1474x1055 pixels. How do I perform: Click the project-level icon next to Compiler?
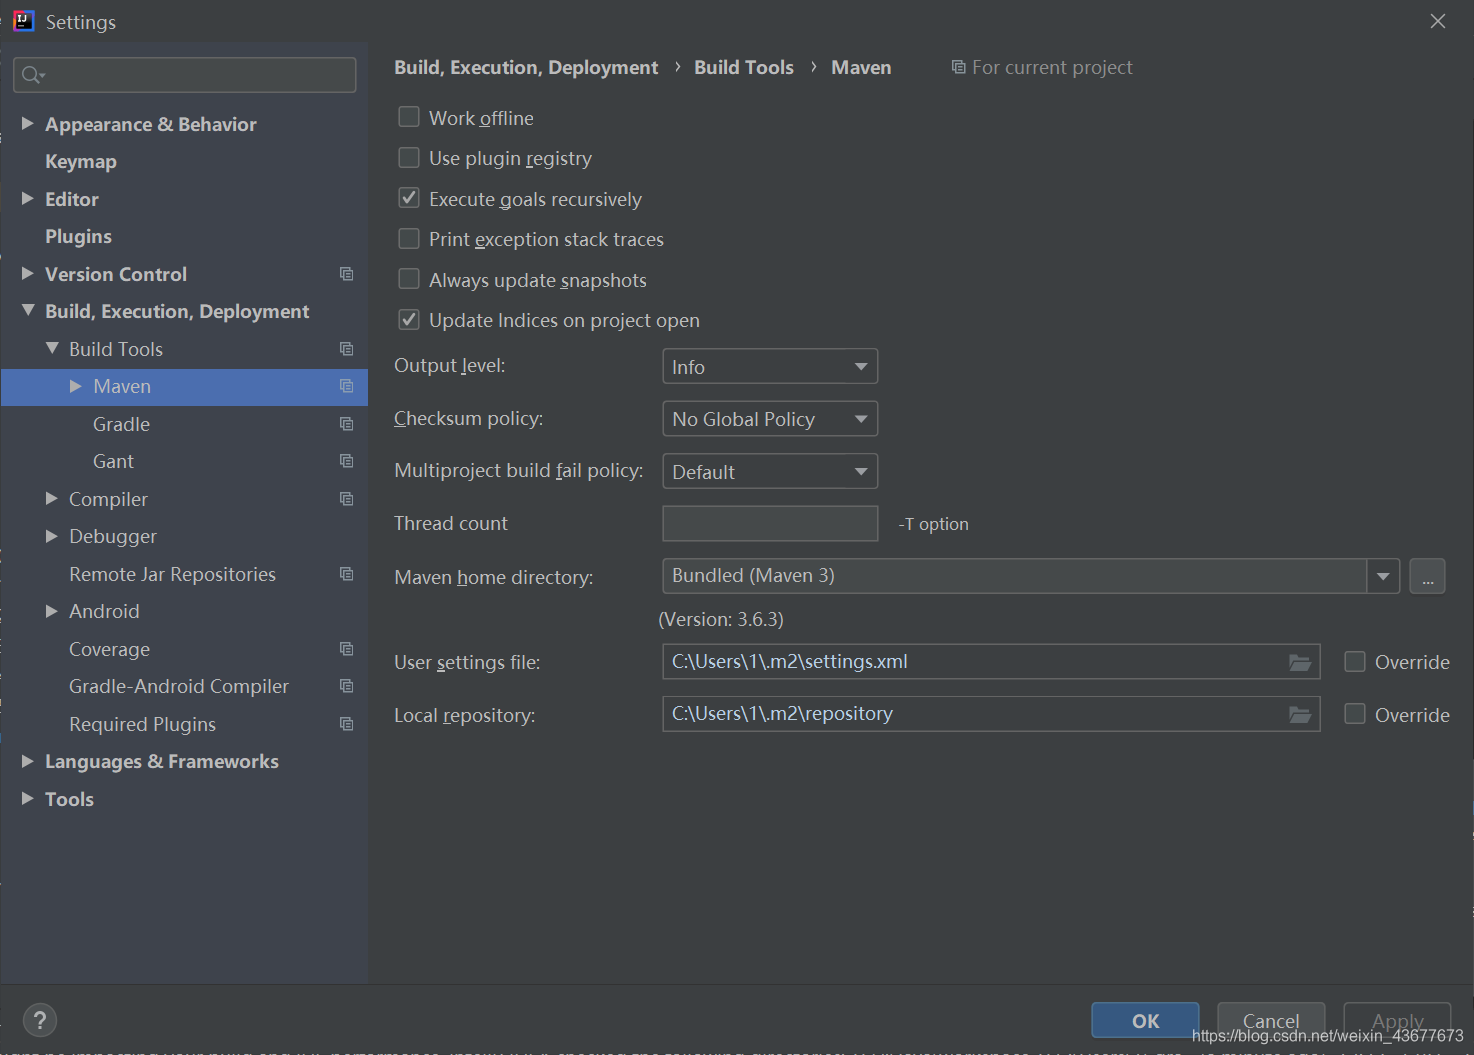pos(346,499)
